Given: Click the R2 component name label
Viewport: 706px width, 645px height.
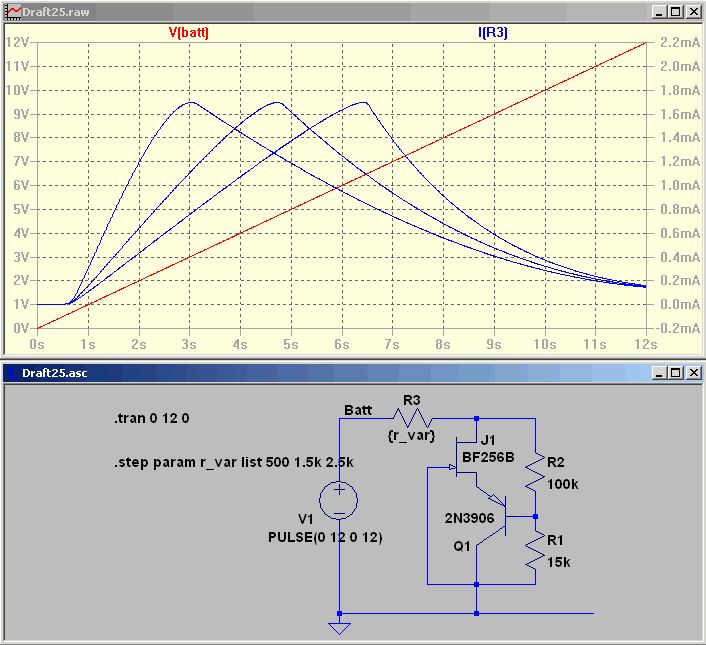Looking at the screenshot, I should click(x=556, y=462).
